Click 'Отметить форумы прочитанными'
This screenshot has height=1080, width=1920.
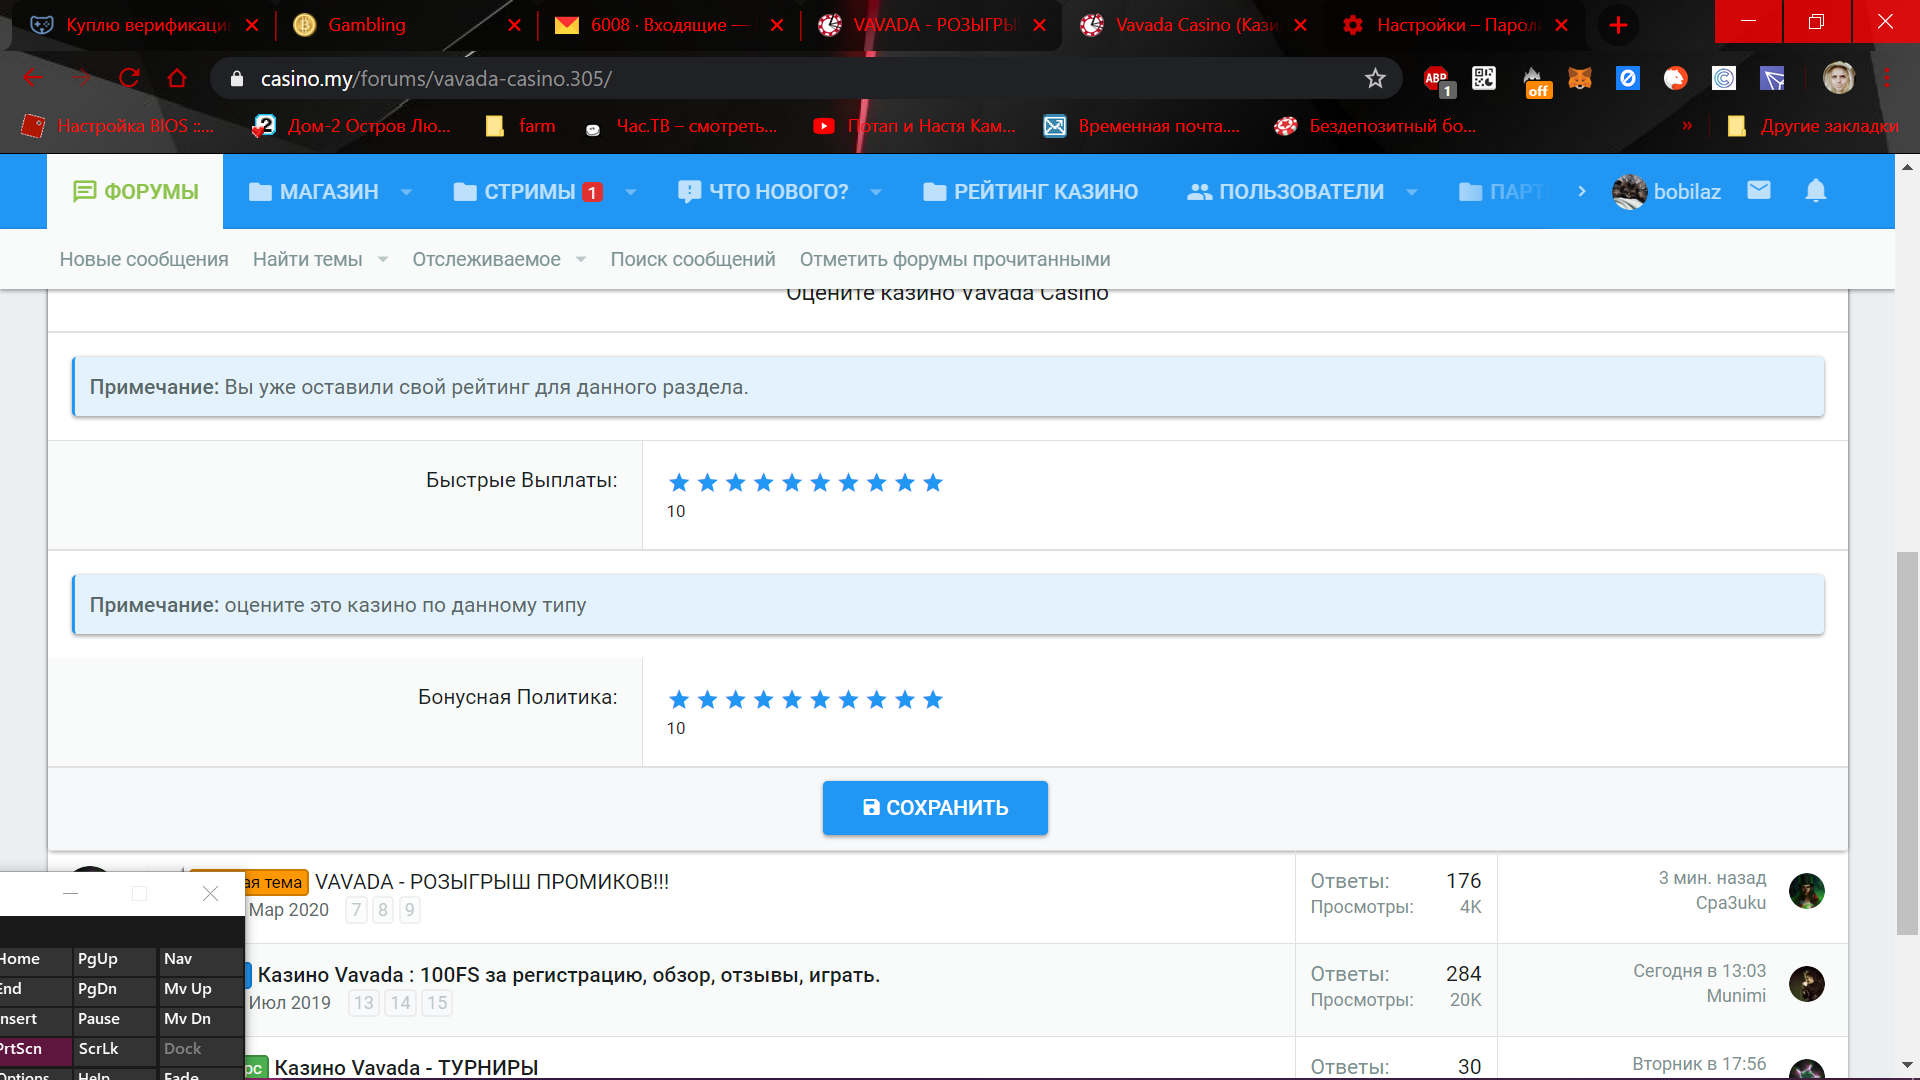[x=955, y=260]
